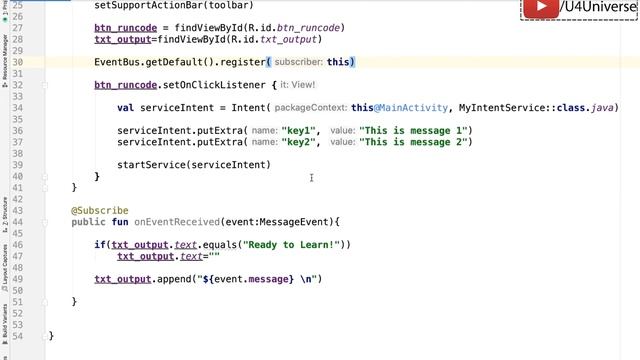Click the 'public' keyword on line 44
640x360 pixels.
(x=88, y=222)
